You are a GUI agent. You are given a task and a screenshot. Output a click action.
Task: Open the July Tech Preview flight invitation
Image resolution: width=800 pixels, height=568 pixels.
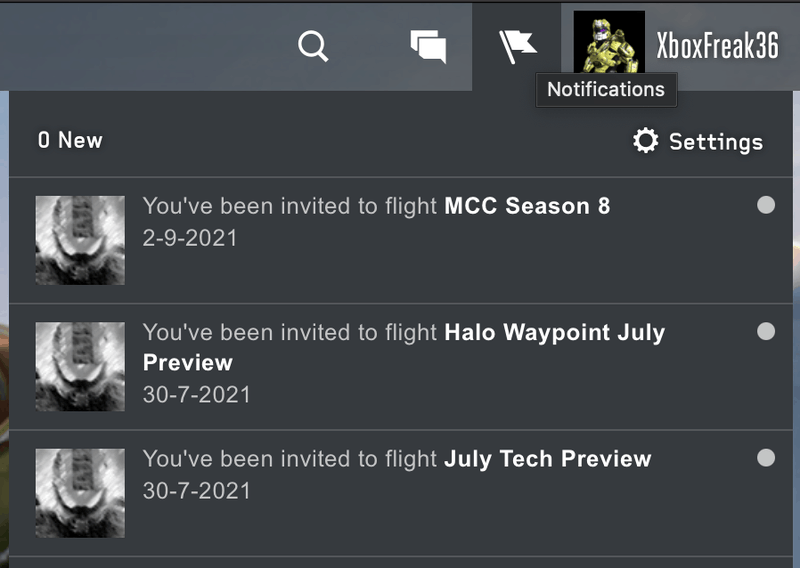[x=547, y=459]
